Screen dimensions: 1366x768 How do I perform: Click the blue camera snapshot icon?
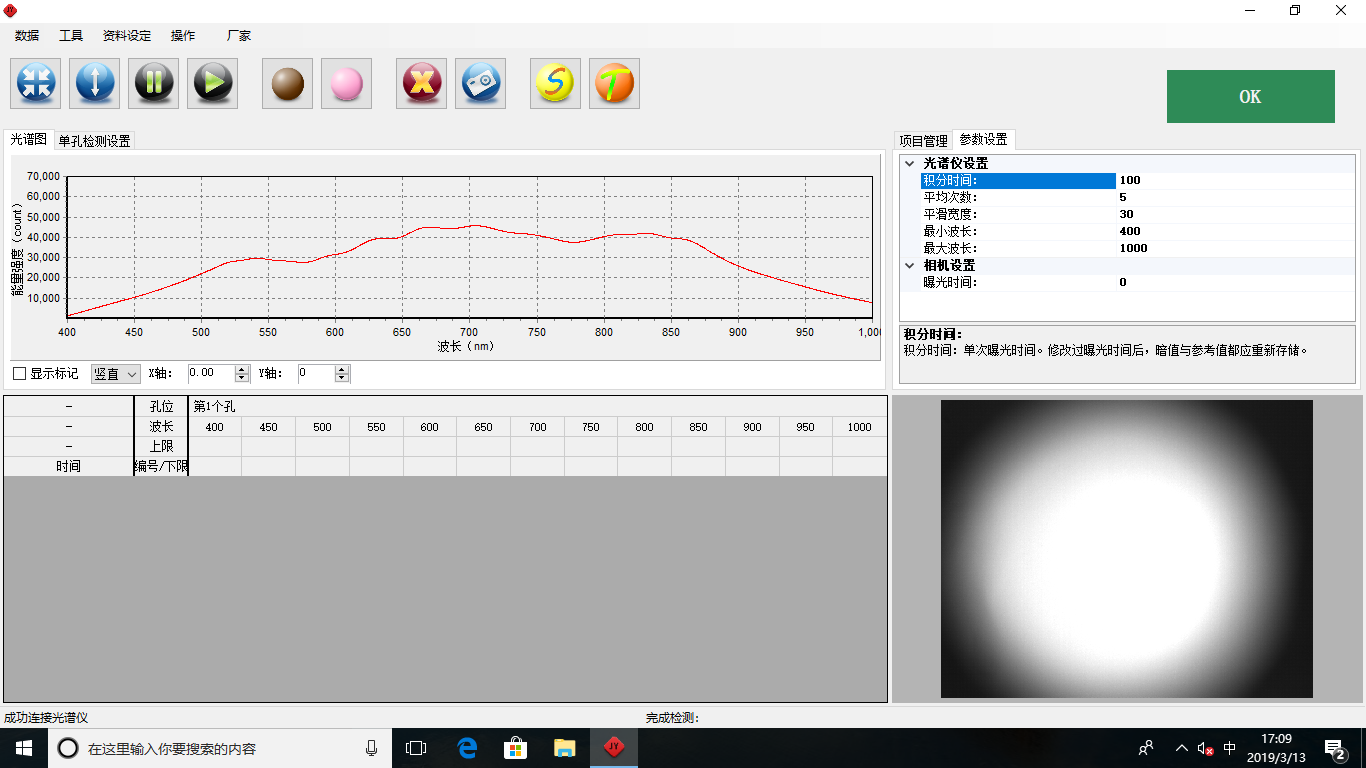click(x=481, y=83)
